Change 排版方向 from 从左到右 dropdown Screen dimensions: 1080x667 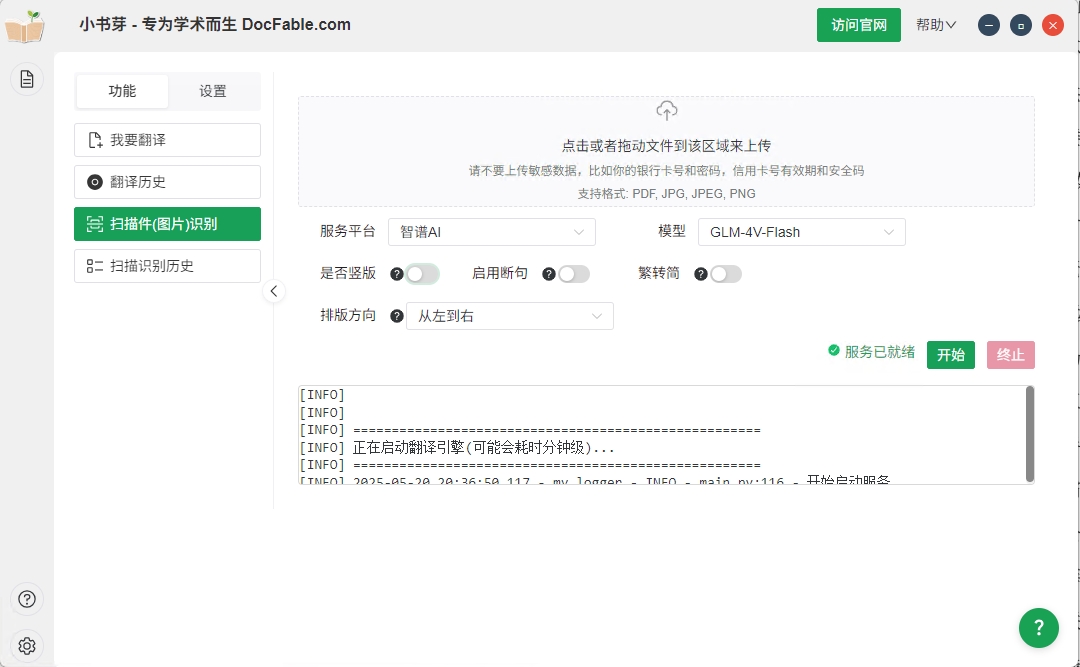point(510,315)
